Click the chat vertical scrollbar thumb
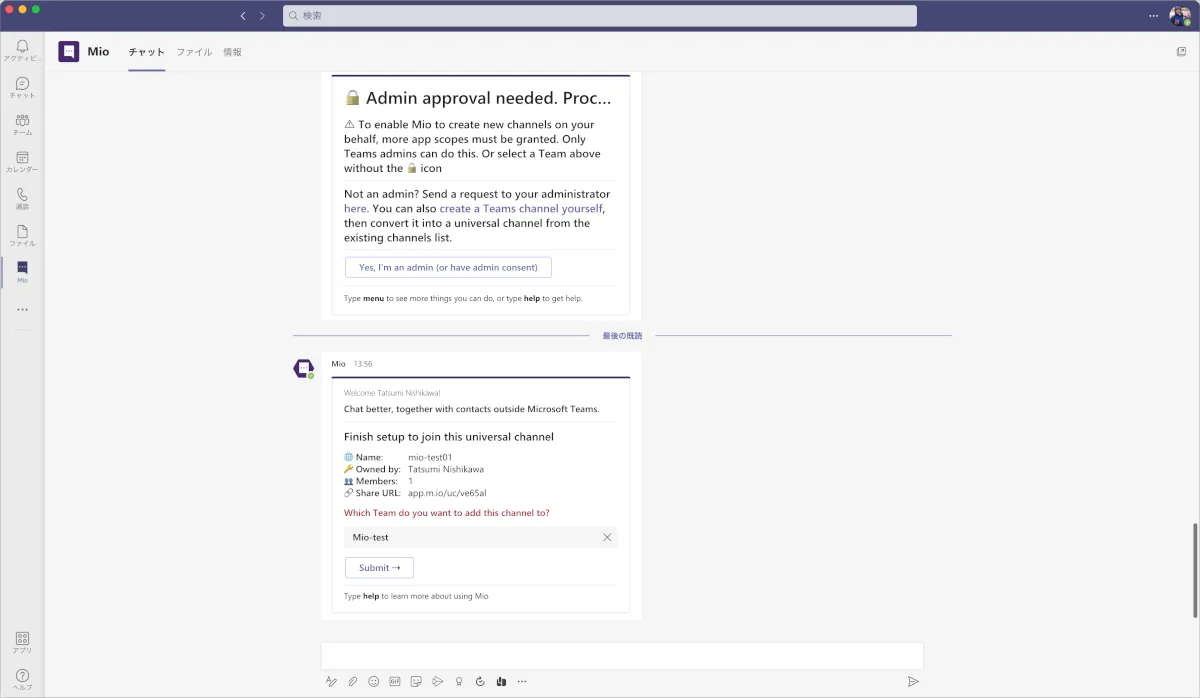This screenshot has height=698, width=1200. pos(1195,570)
